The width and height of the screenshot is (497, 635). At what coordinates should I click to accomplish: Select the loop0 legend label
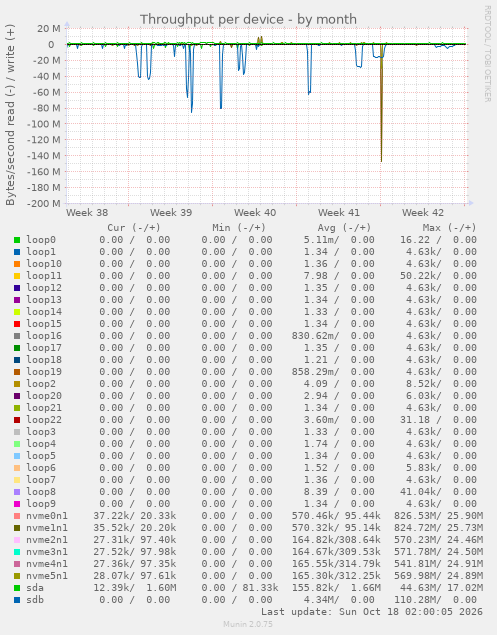[41, 240]
